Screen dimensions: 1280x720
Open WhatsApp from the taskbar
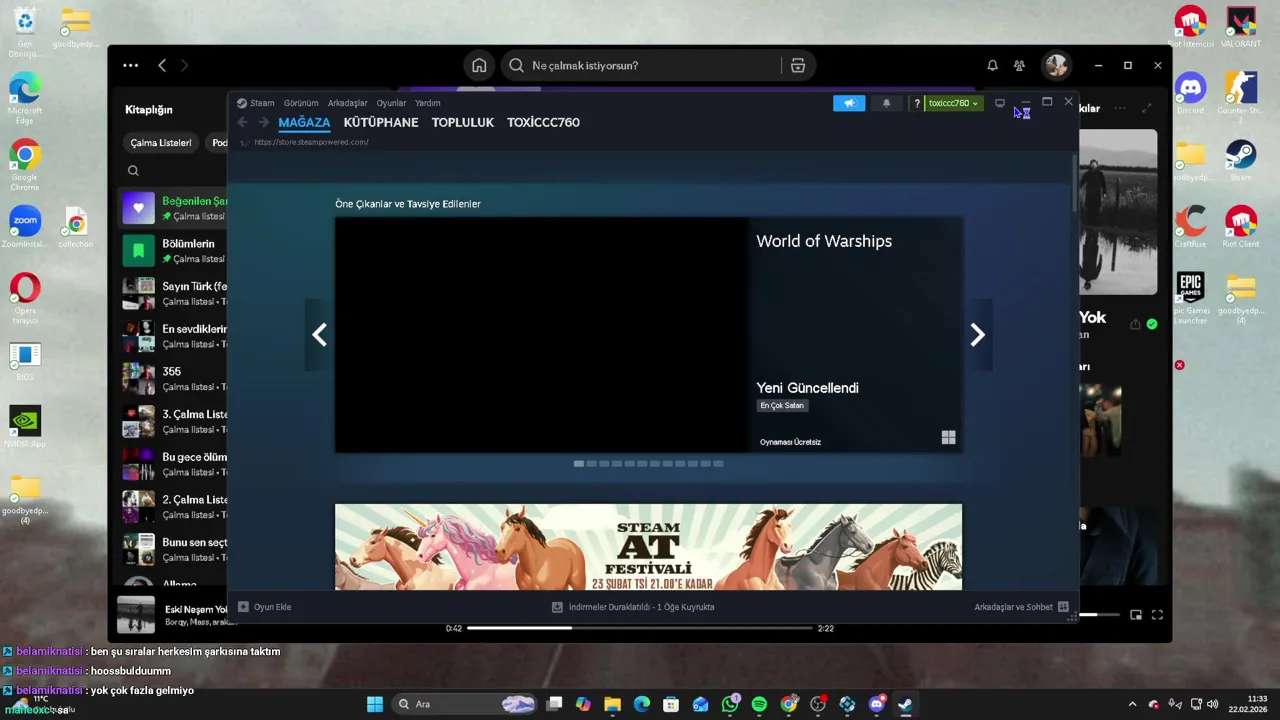[730, 704]
